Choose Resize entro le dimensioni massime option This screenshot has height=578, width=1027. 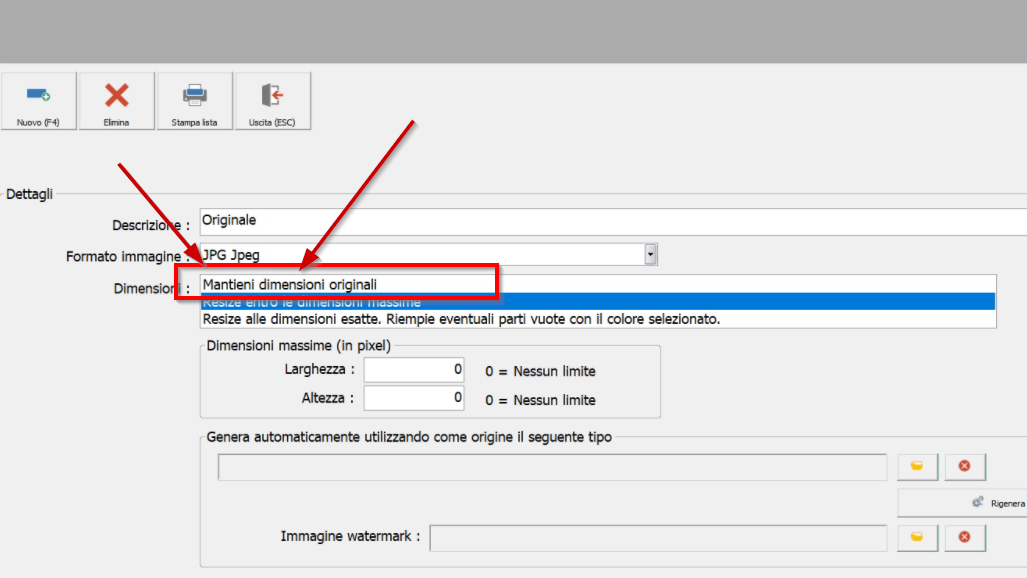[598, 301]
